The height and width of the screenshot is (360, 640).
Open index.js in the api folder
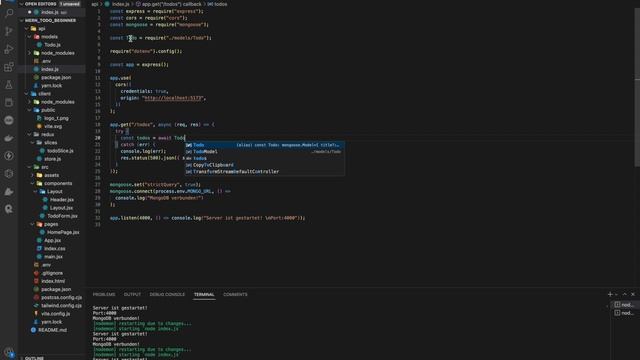(50, 69)
